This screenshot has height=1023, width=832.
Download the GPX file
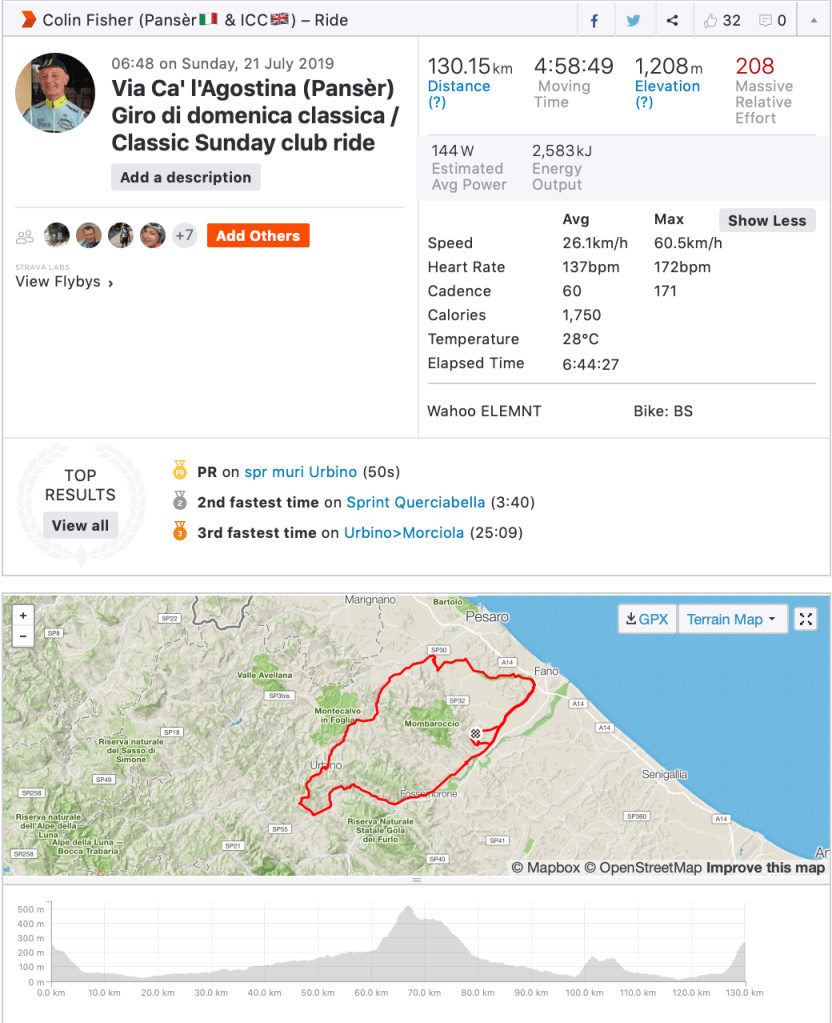[x=646, y=619]
